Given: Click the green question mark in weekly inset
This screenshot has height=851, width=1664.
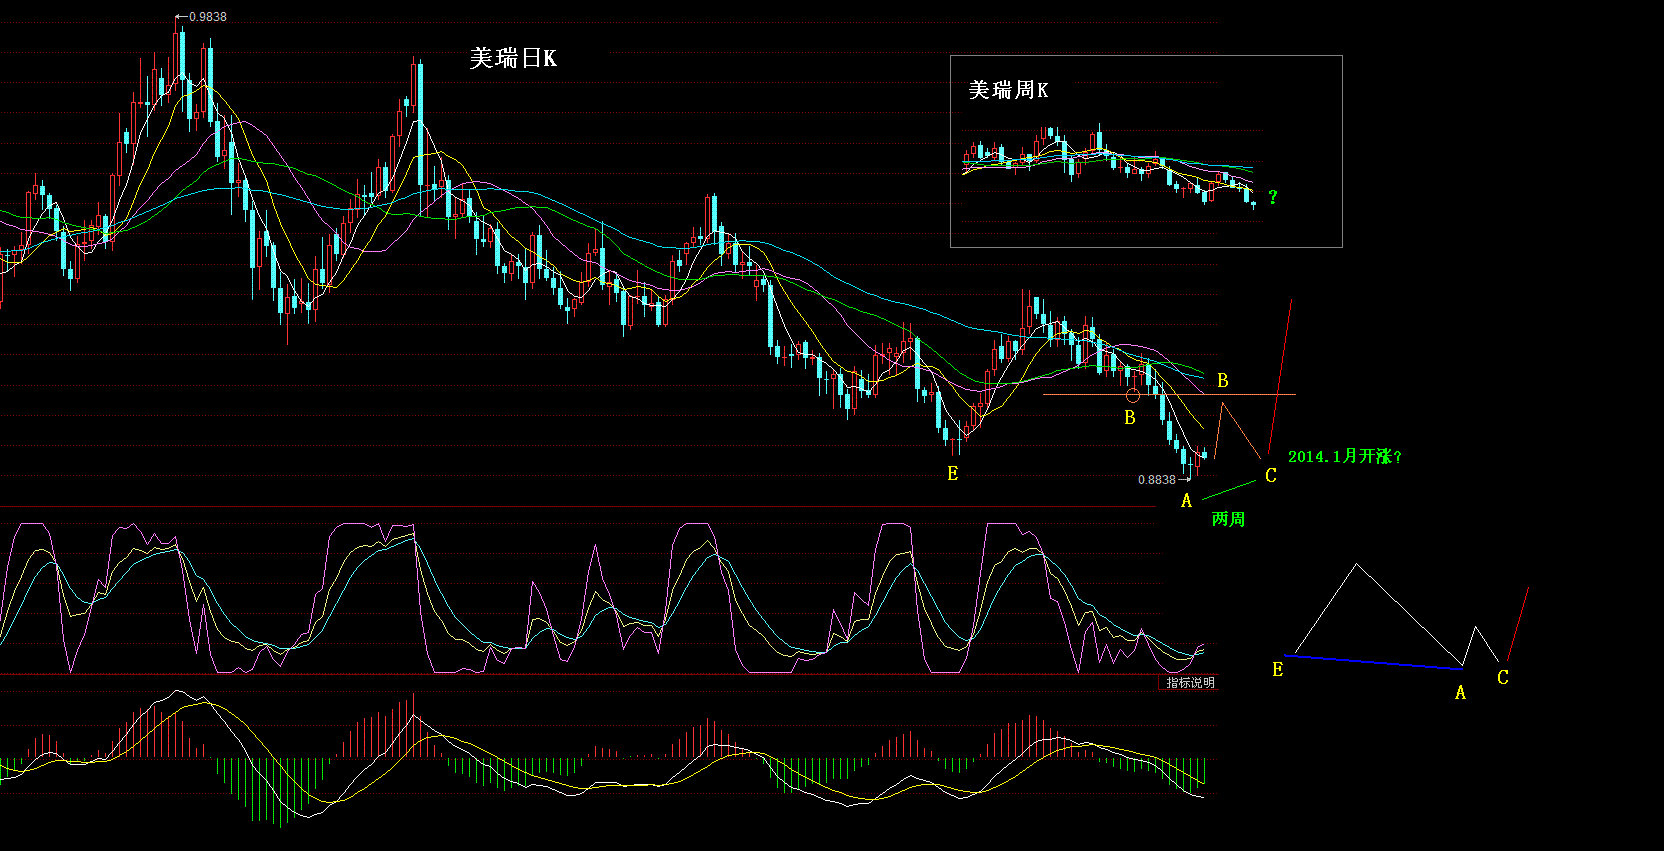Looking at the screenshot, I should (x=1273, y=197).
